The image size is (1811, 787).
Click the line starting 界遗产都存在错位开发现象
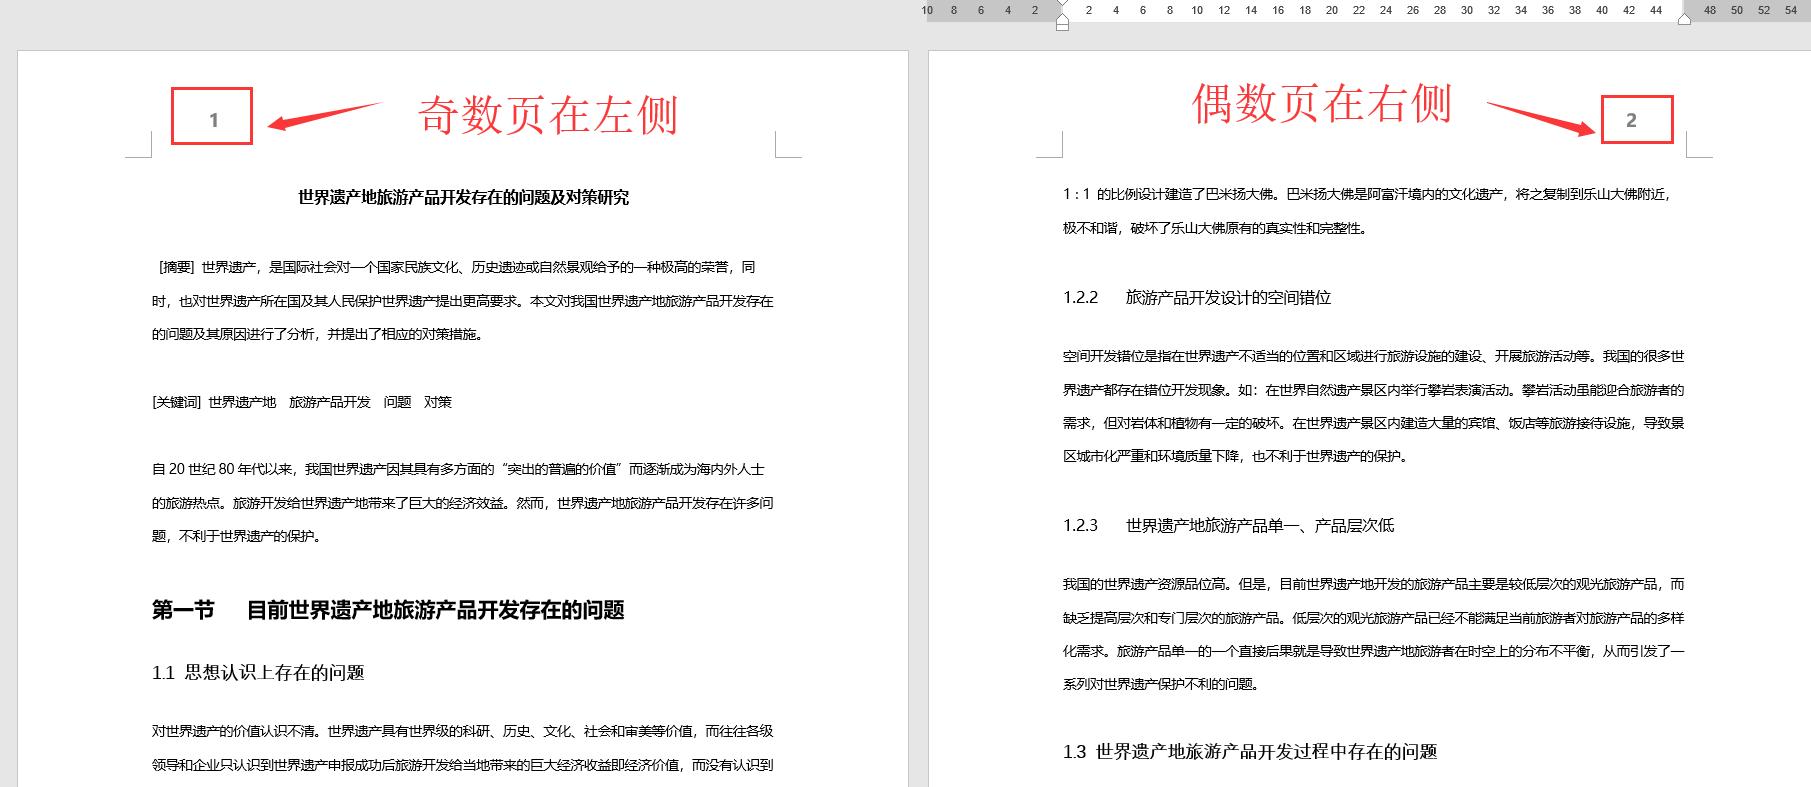1373,390
